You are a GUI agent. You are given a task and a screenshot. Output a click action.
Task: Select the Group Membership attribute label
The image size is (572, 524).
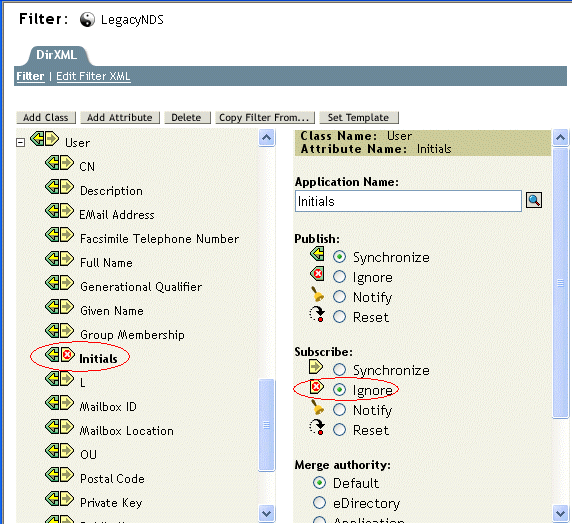132,335
